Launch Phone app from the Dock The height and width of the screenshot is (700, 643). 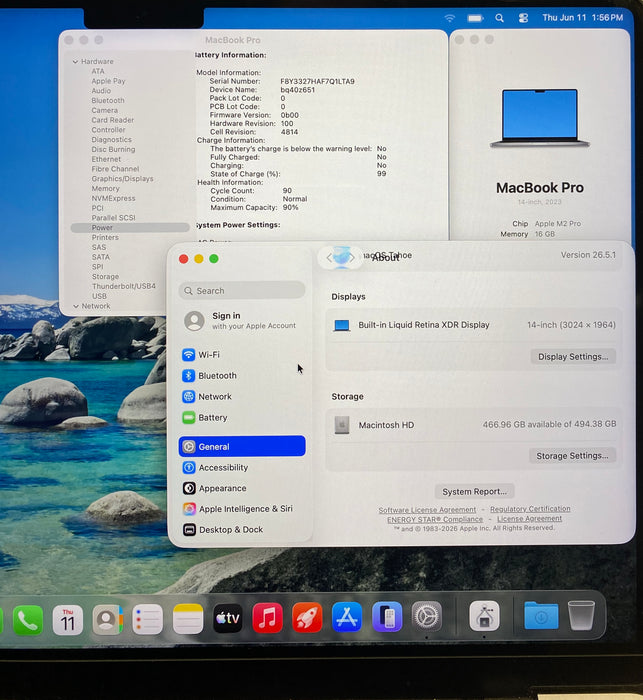pyautogui.click(x=28, y=620)
